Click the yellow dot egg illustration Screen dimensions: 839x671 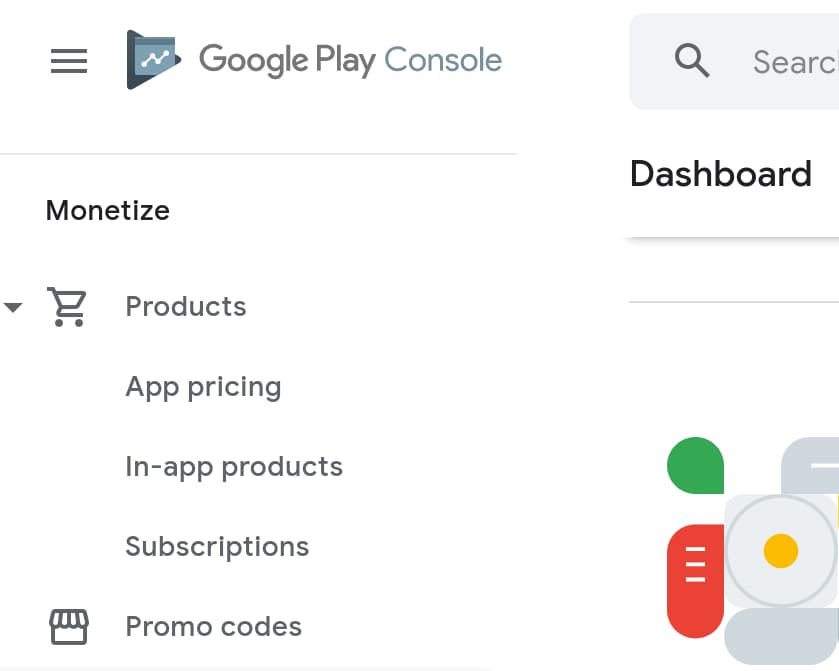pyautogui.click(x=779, y=551)
